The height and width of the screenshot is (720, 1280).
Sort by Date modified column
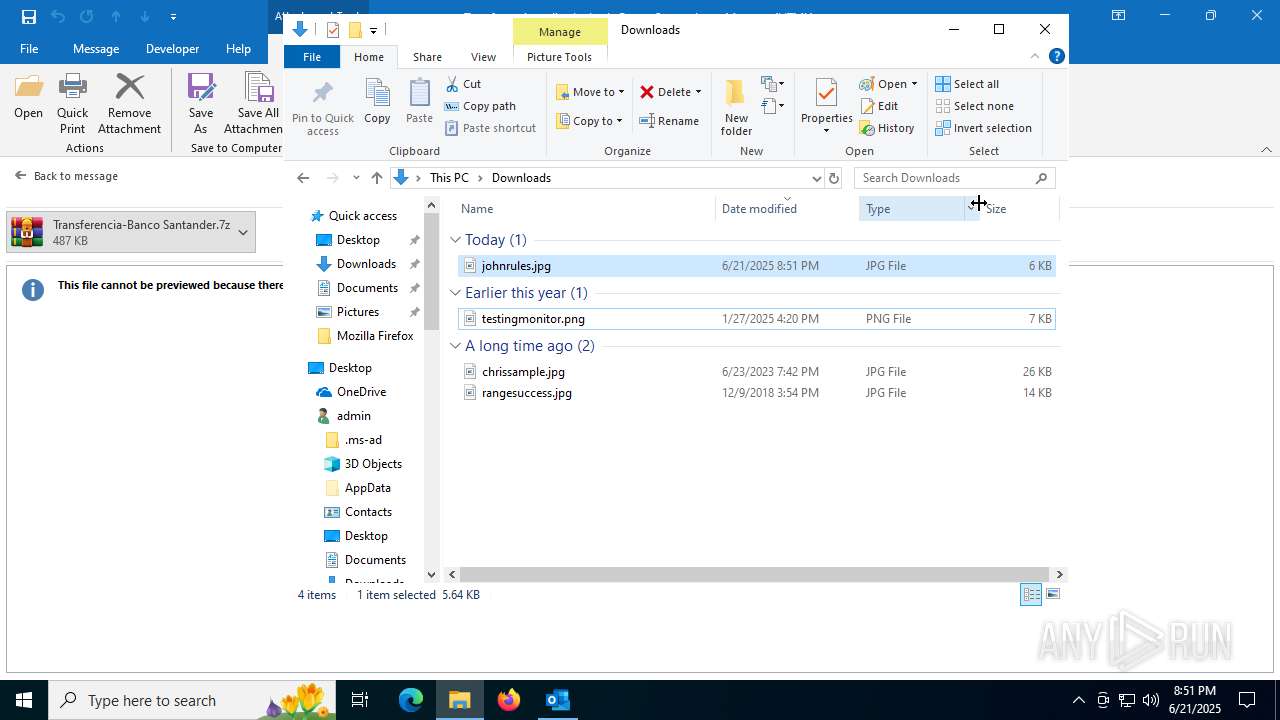point(786,208)
